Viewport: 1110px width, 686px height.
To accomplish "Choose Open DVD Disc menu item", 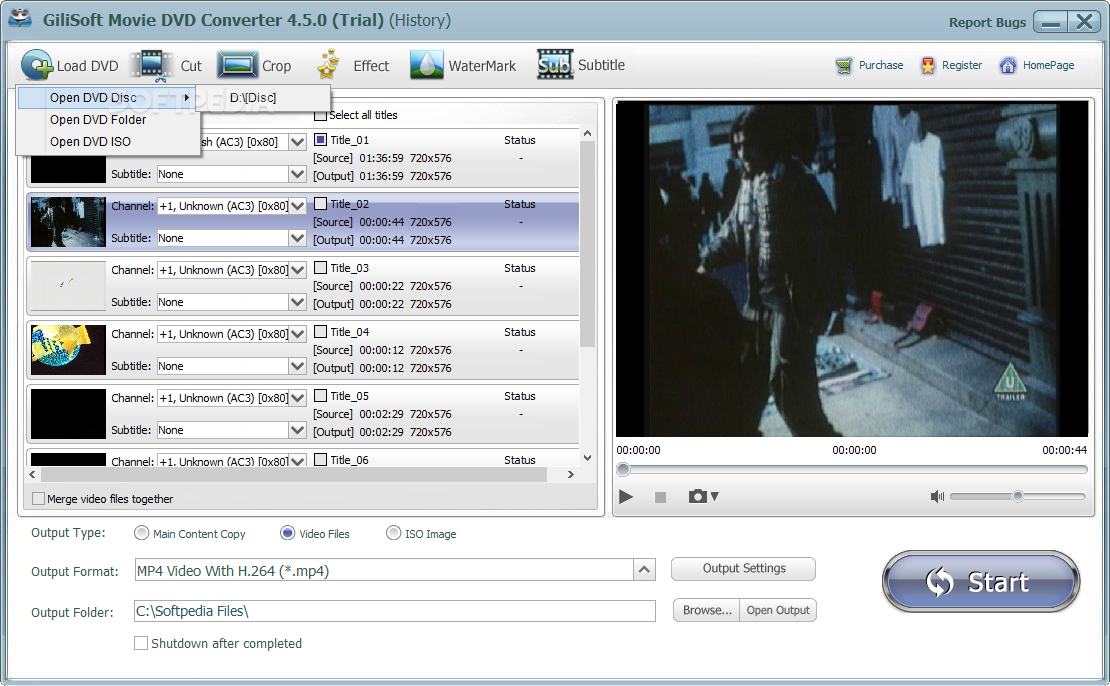I will coord(107,98).
